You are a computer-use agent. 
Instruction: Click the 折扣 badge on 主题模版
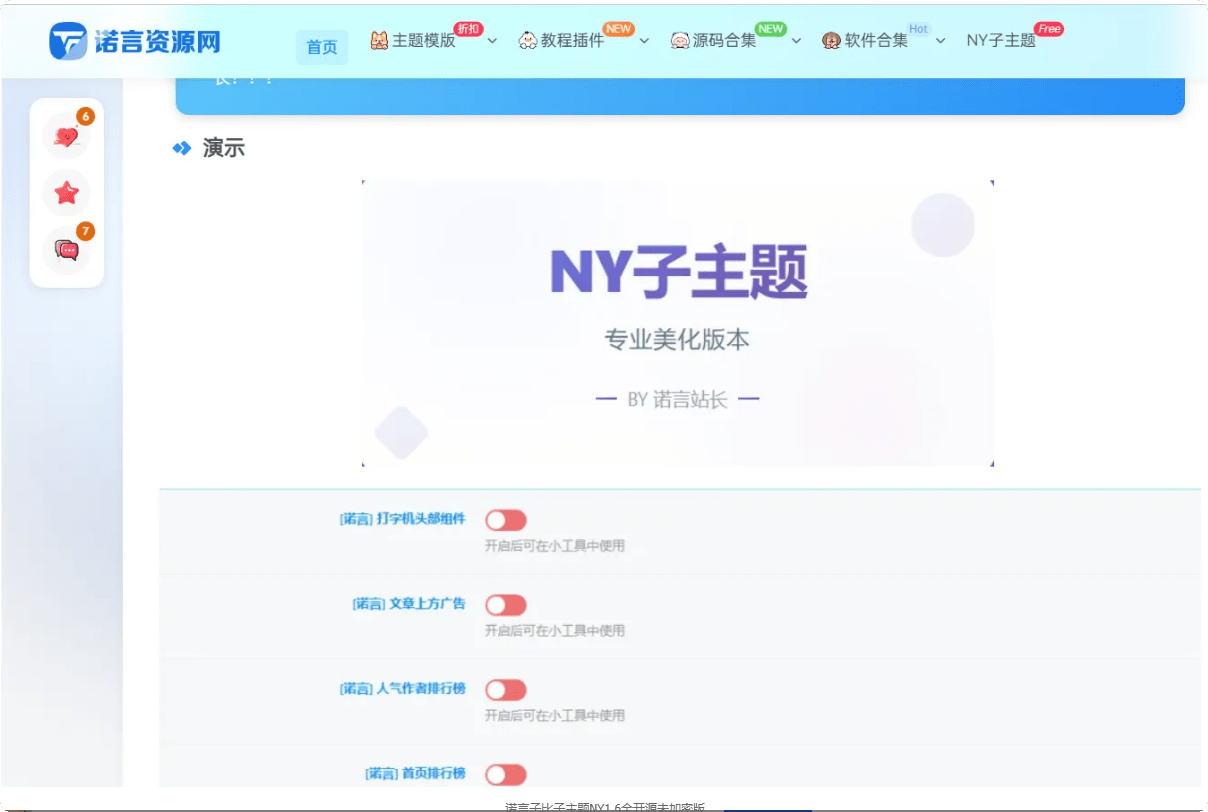[x=468, y=29]
